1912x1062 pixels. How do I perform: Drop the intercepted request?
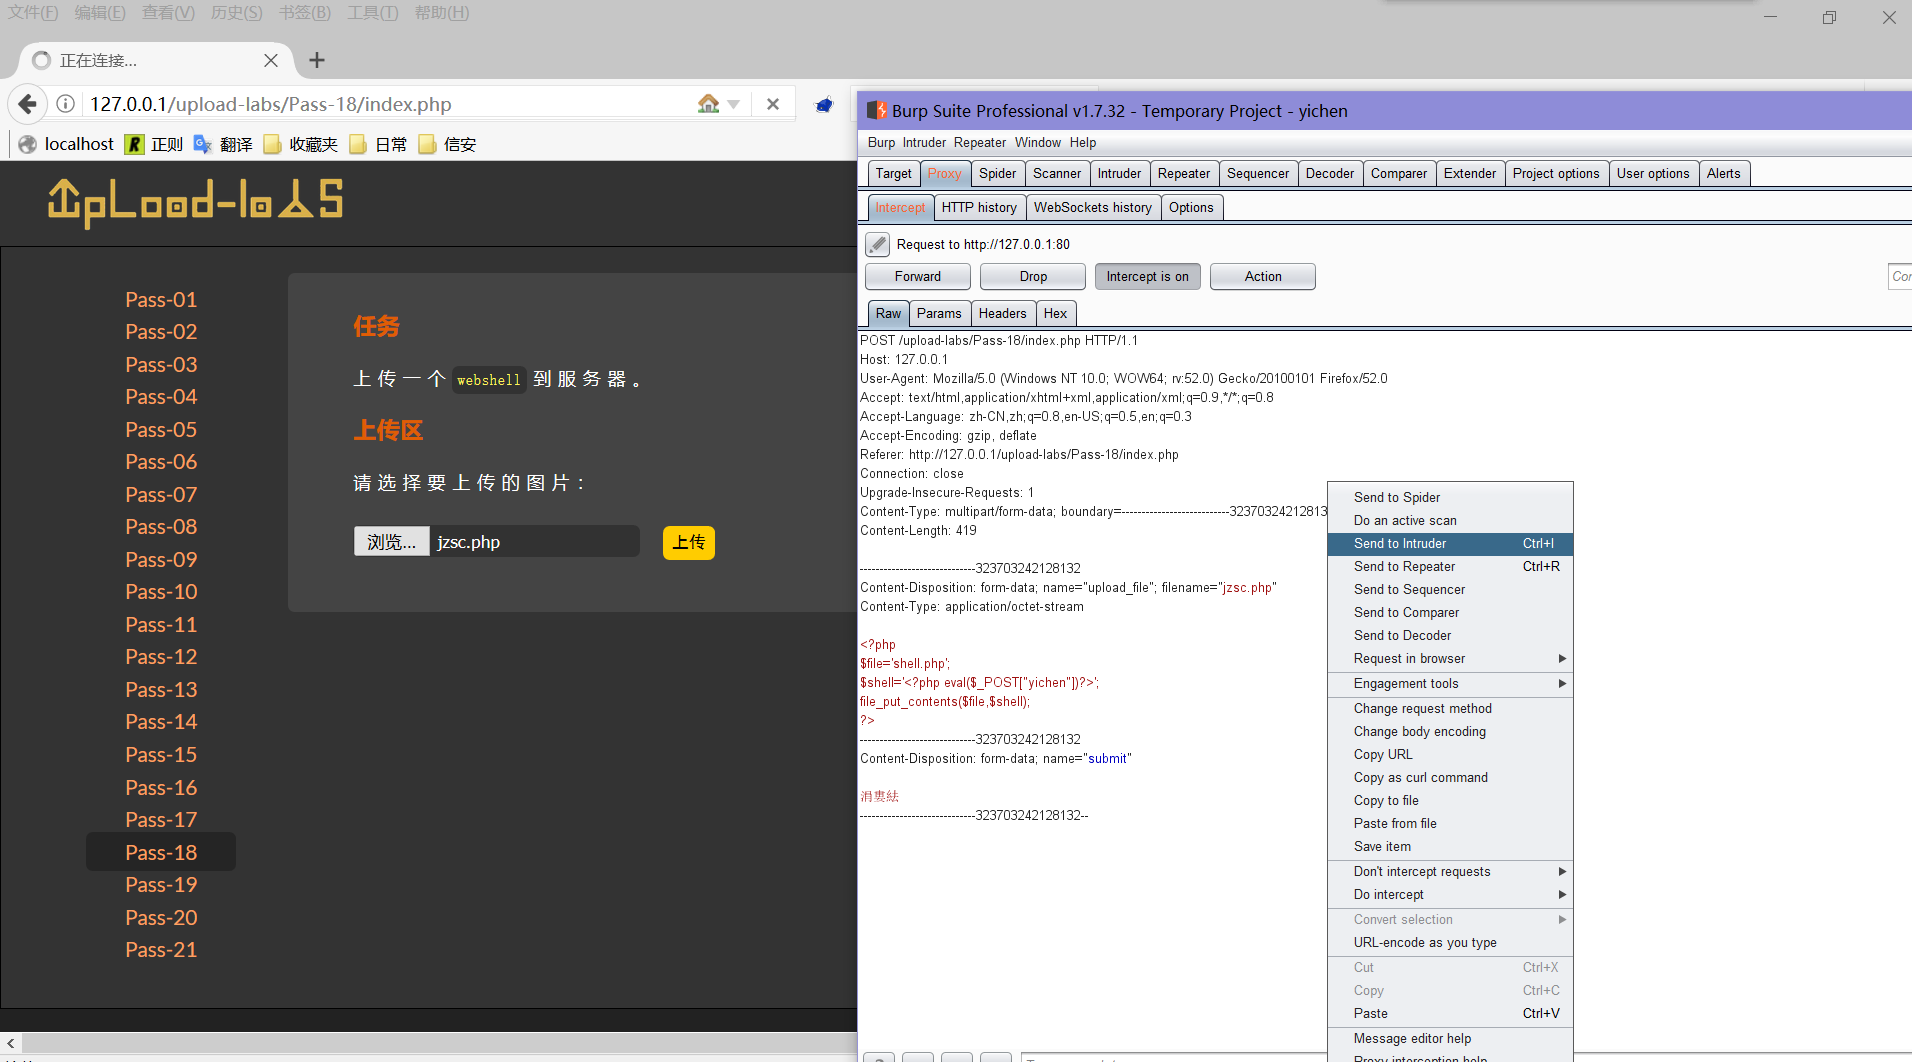[1033, 277]
